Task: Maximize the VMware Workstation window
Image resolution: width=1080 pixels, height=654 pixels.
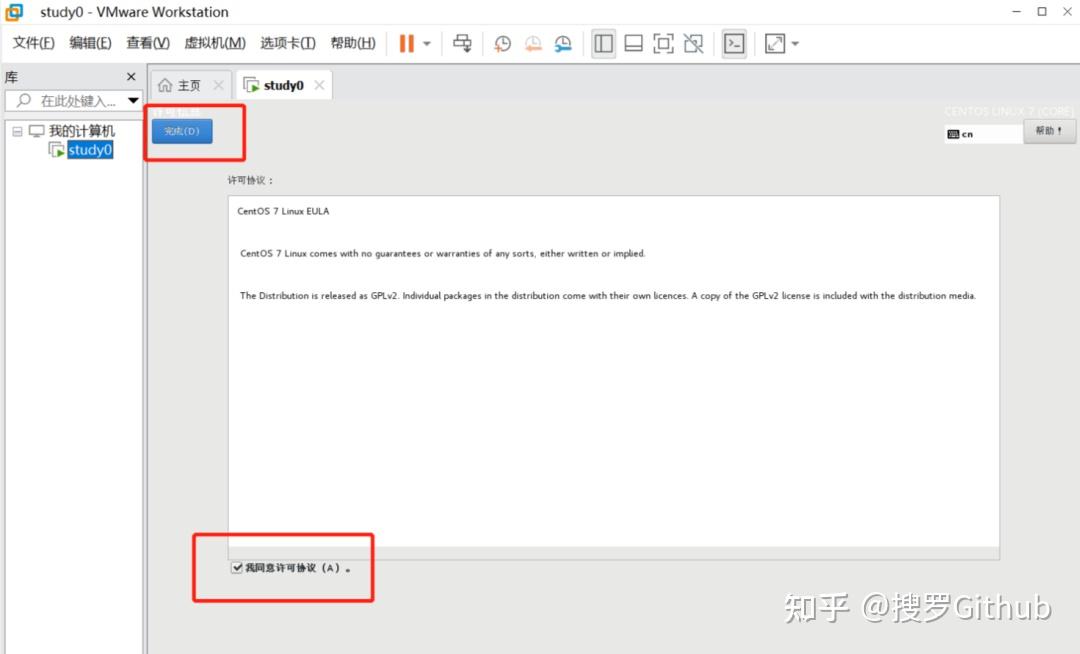Action: pos(1042,12)
